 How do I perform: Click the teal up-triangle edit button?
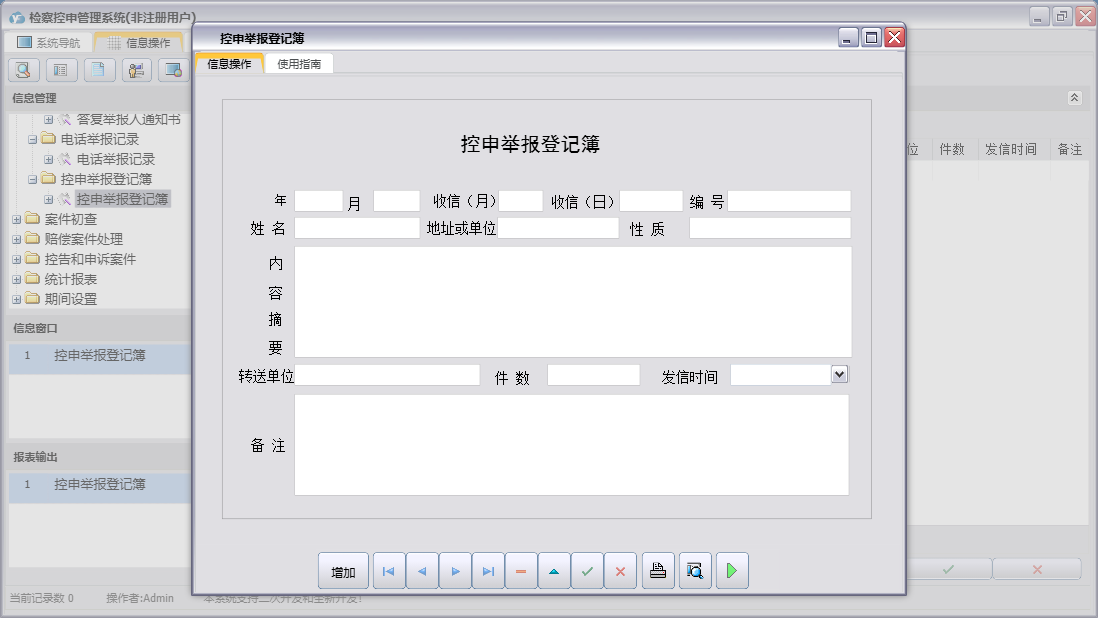coord(554,571)
